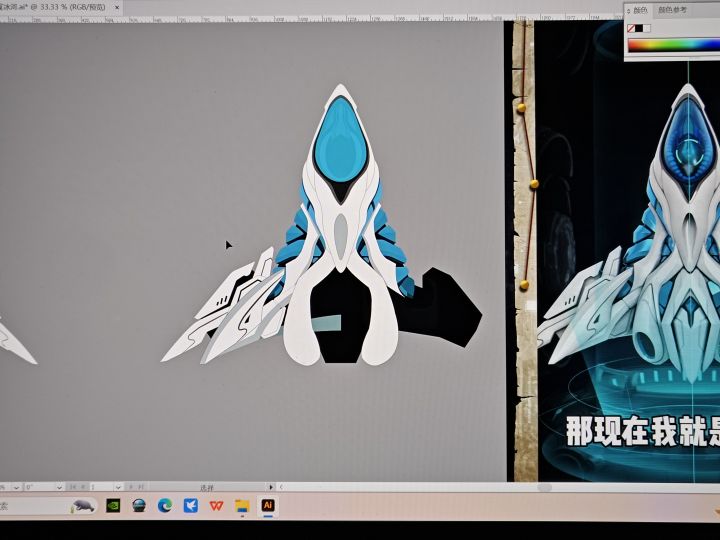Select the top yellow anchor point on the red path
The width and height of the screenshot is (720, 540).
521,108
